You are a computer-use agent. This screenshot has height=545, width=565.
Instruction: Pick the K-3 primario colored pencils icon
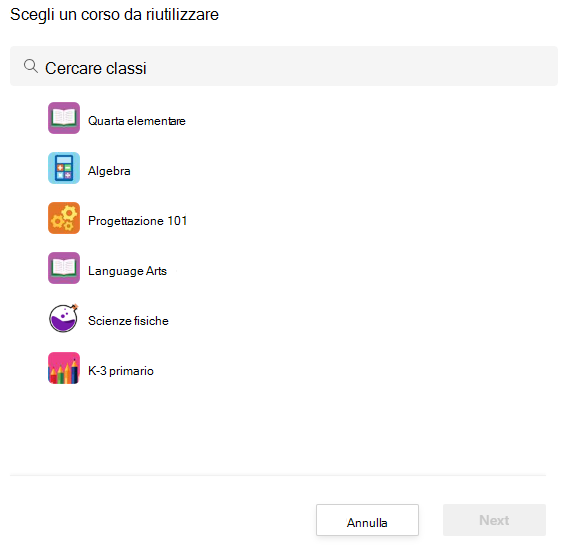coord(64,368)
